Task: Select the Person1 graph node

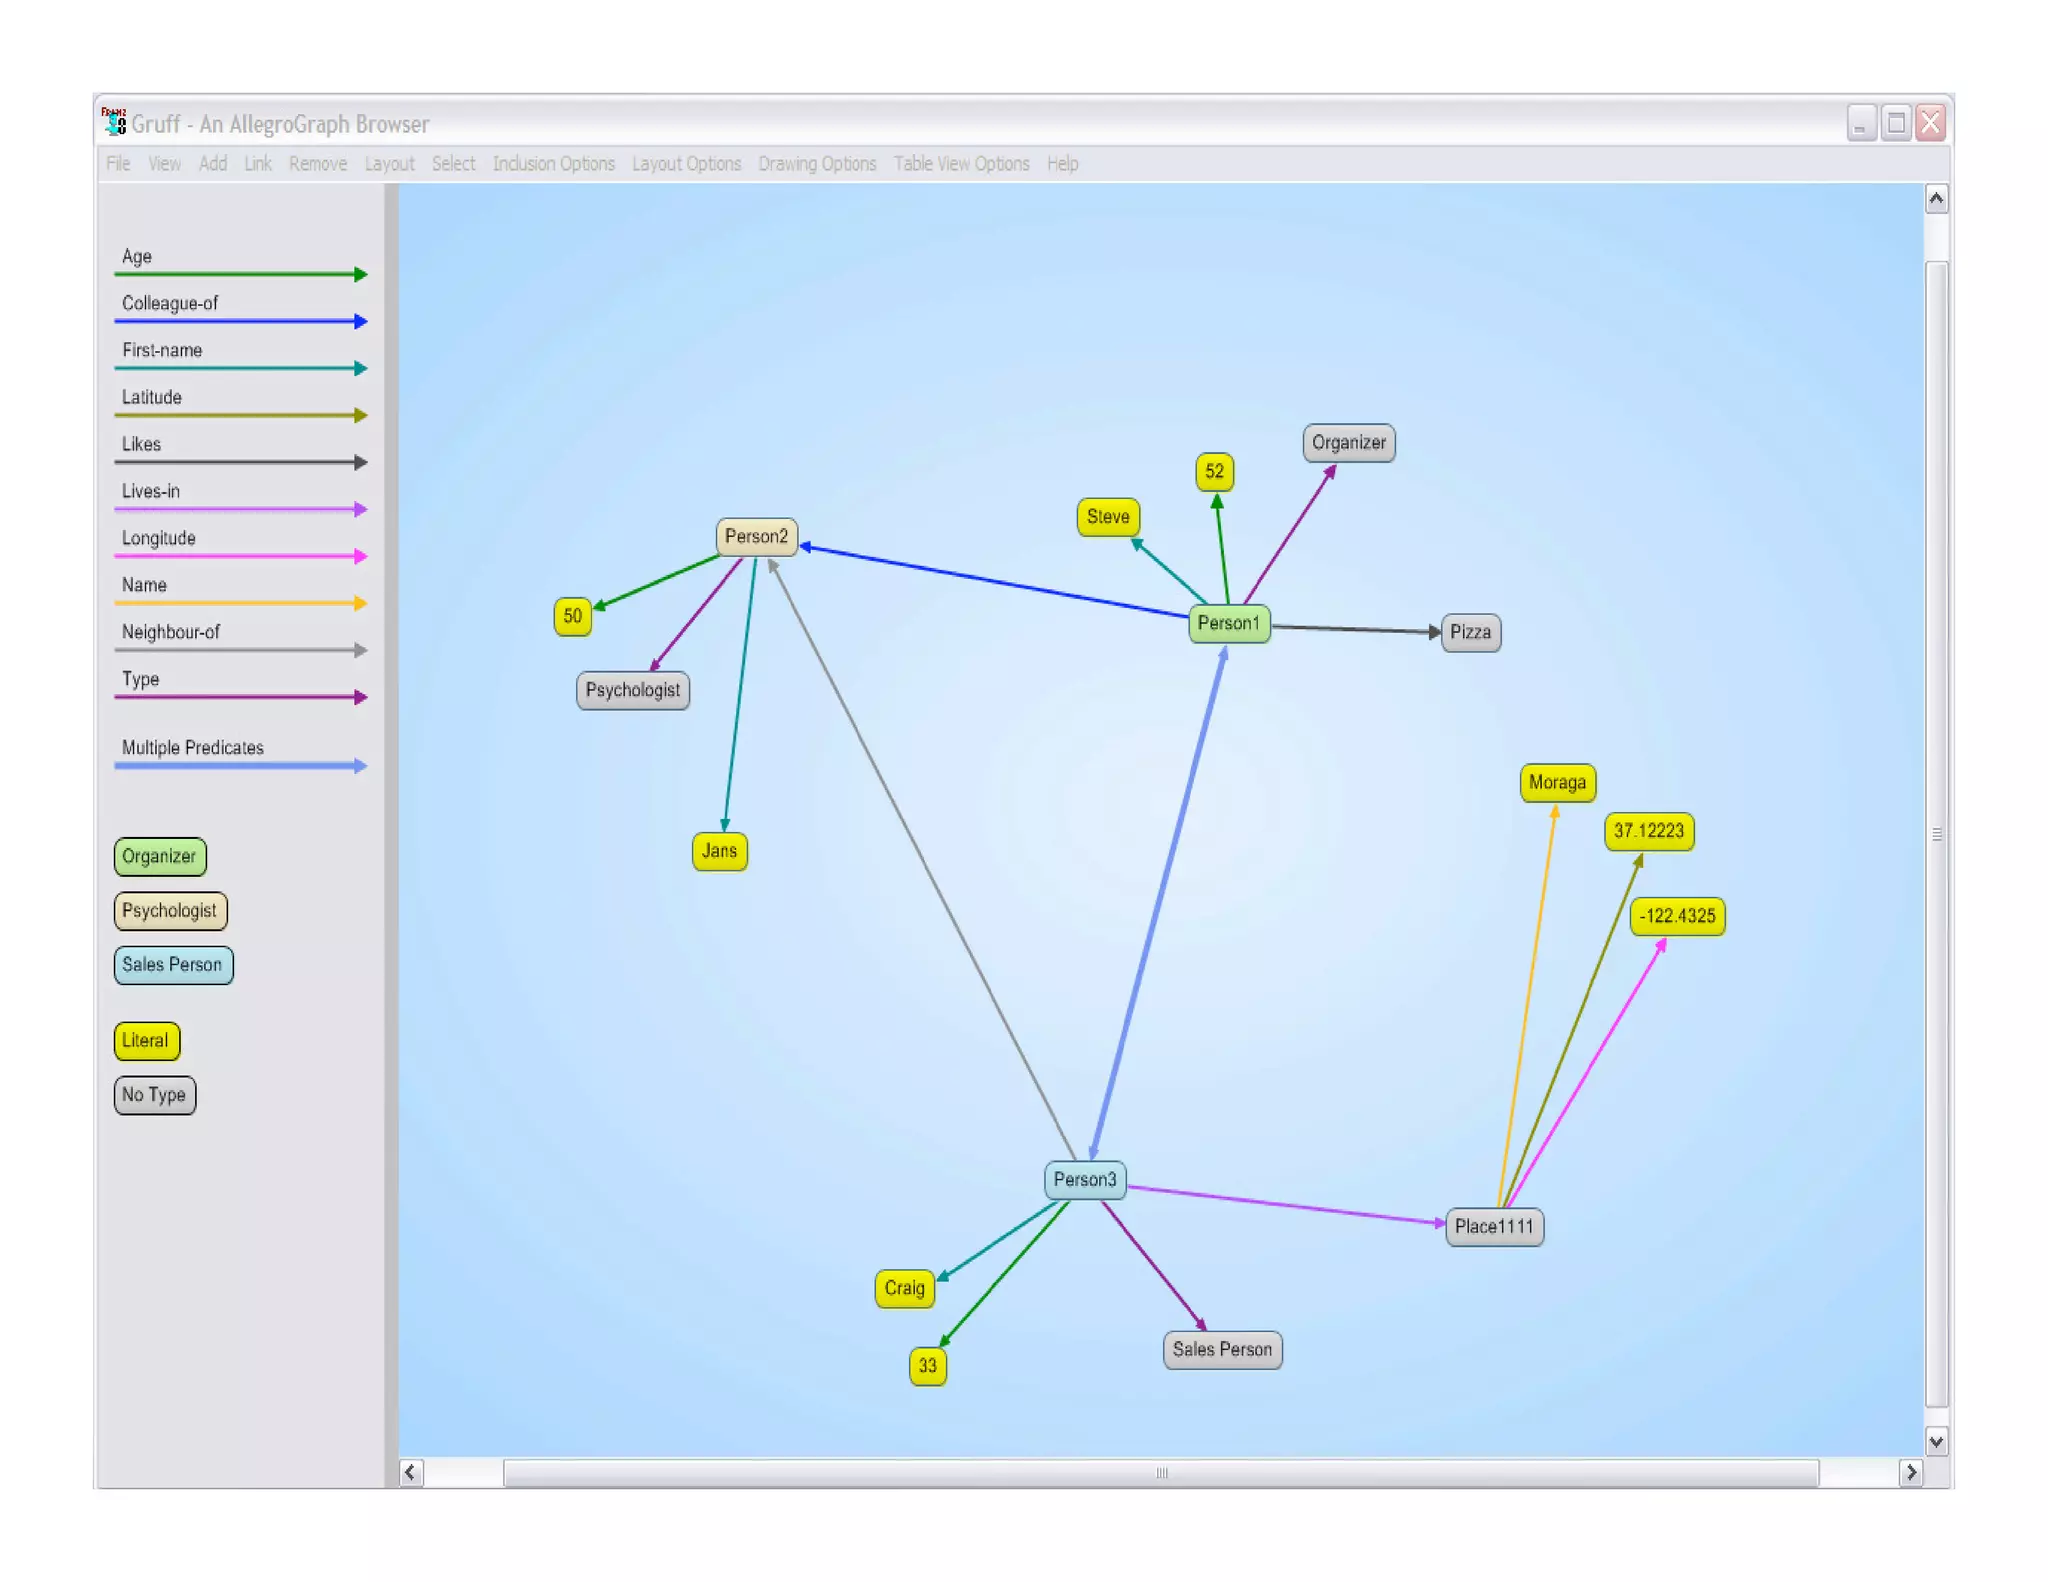Action: (x=1228, y=624)
